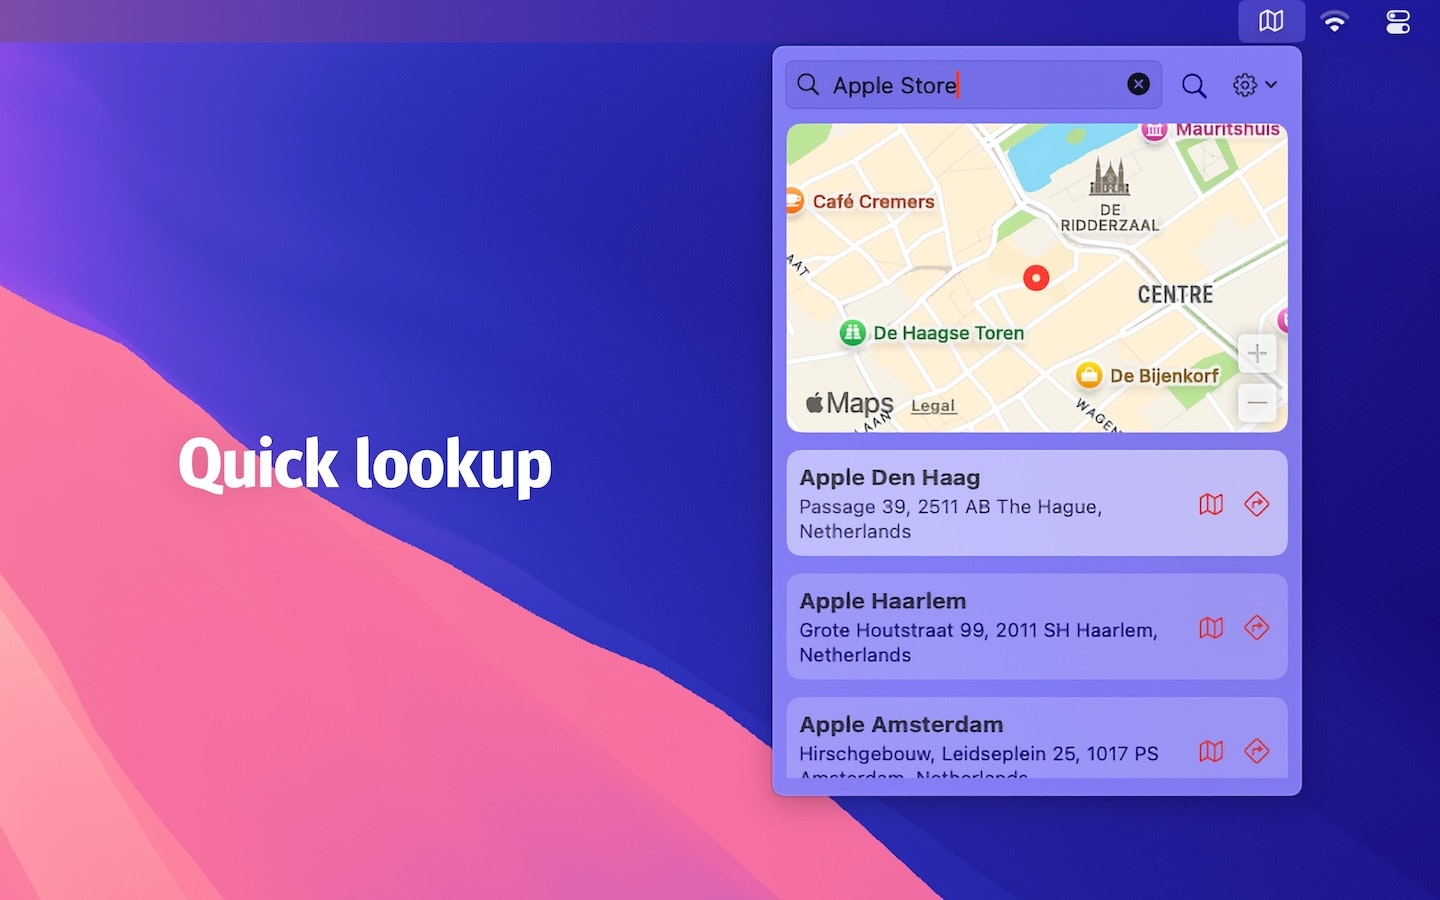Click the Mauritshuis museum marker
This screenshot has width=1440, height=900.
tap(1154, 130)
